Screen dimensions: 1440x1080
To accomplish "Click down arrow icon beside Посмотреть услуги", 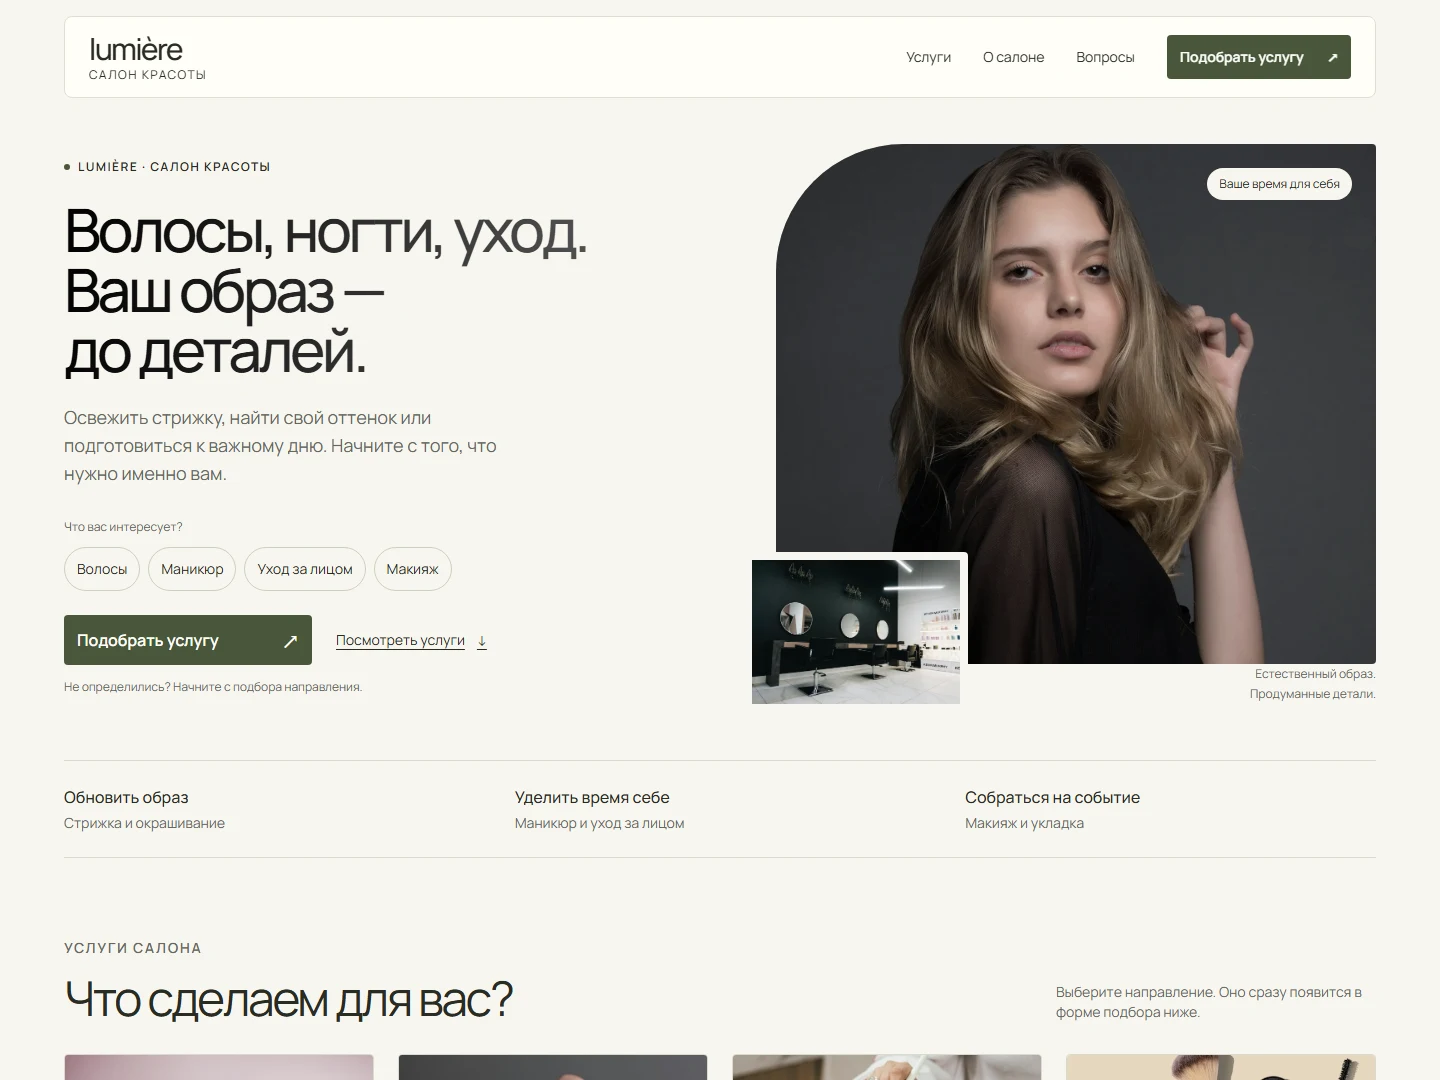I will click(x=481, y=641).
